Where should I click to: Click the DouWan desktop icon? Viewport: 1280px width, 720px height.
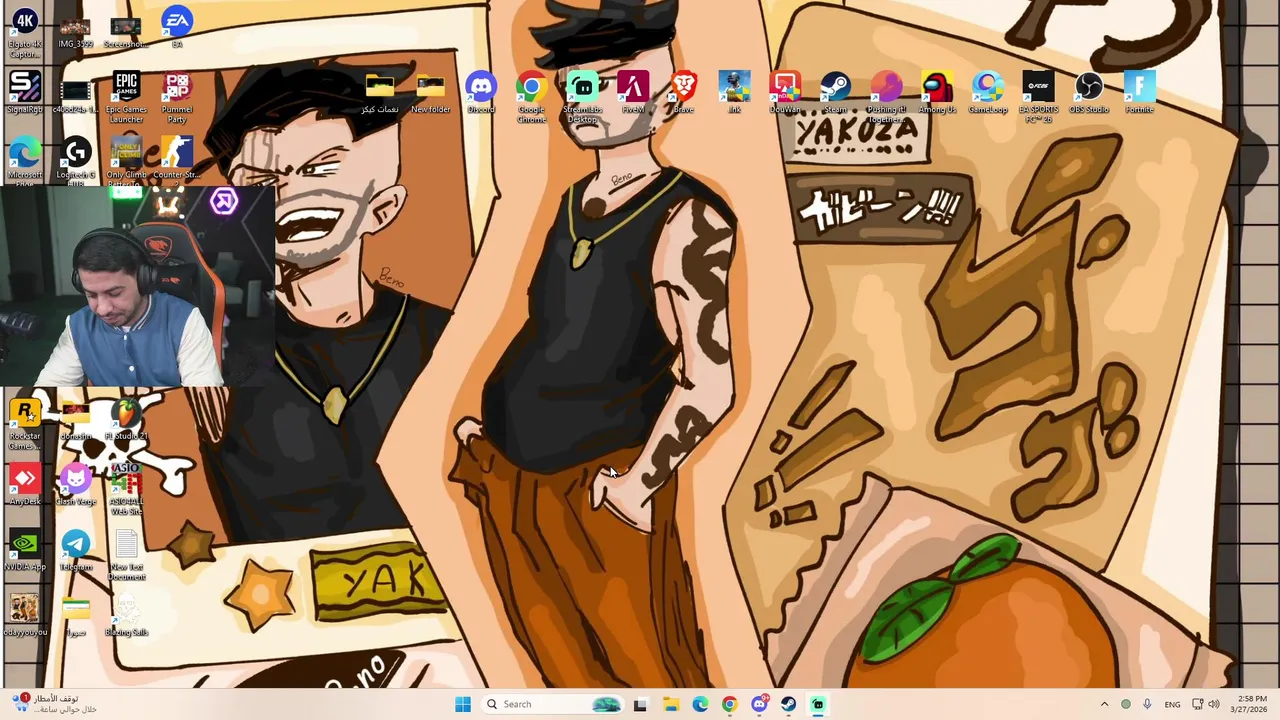[785, 93]
